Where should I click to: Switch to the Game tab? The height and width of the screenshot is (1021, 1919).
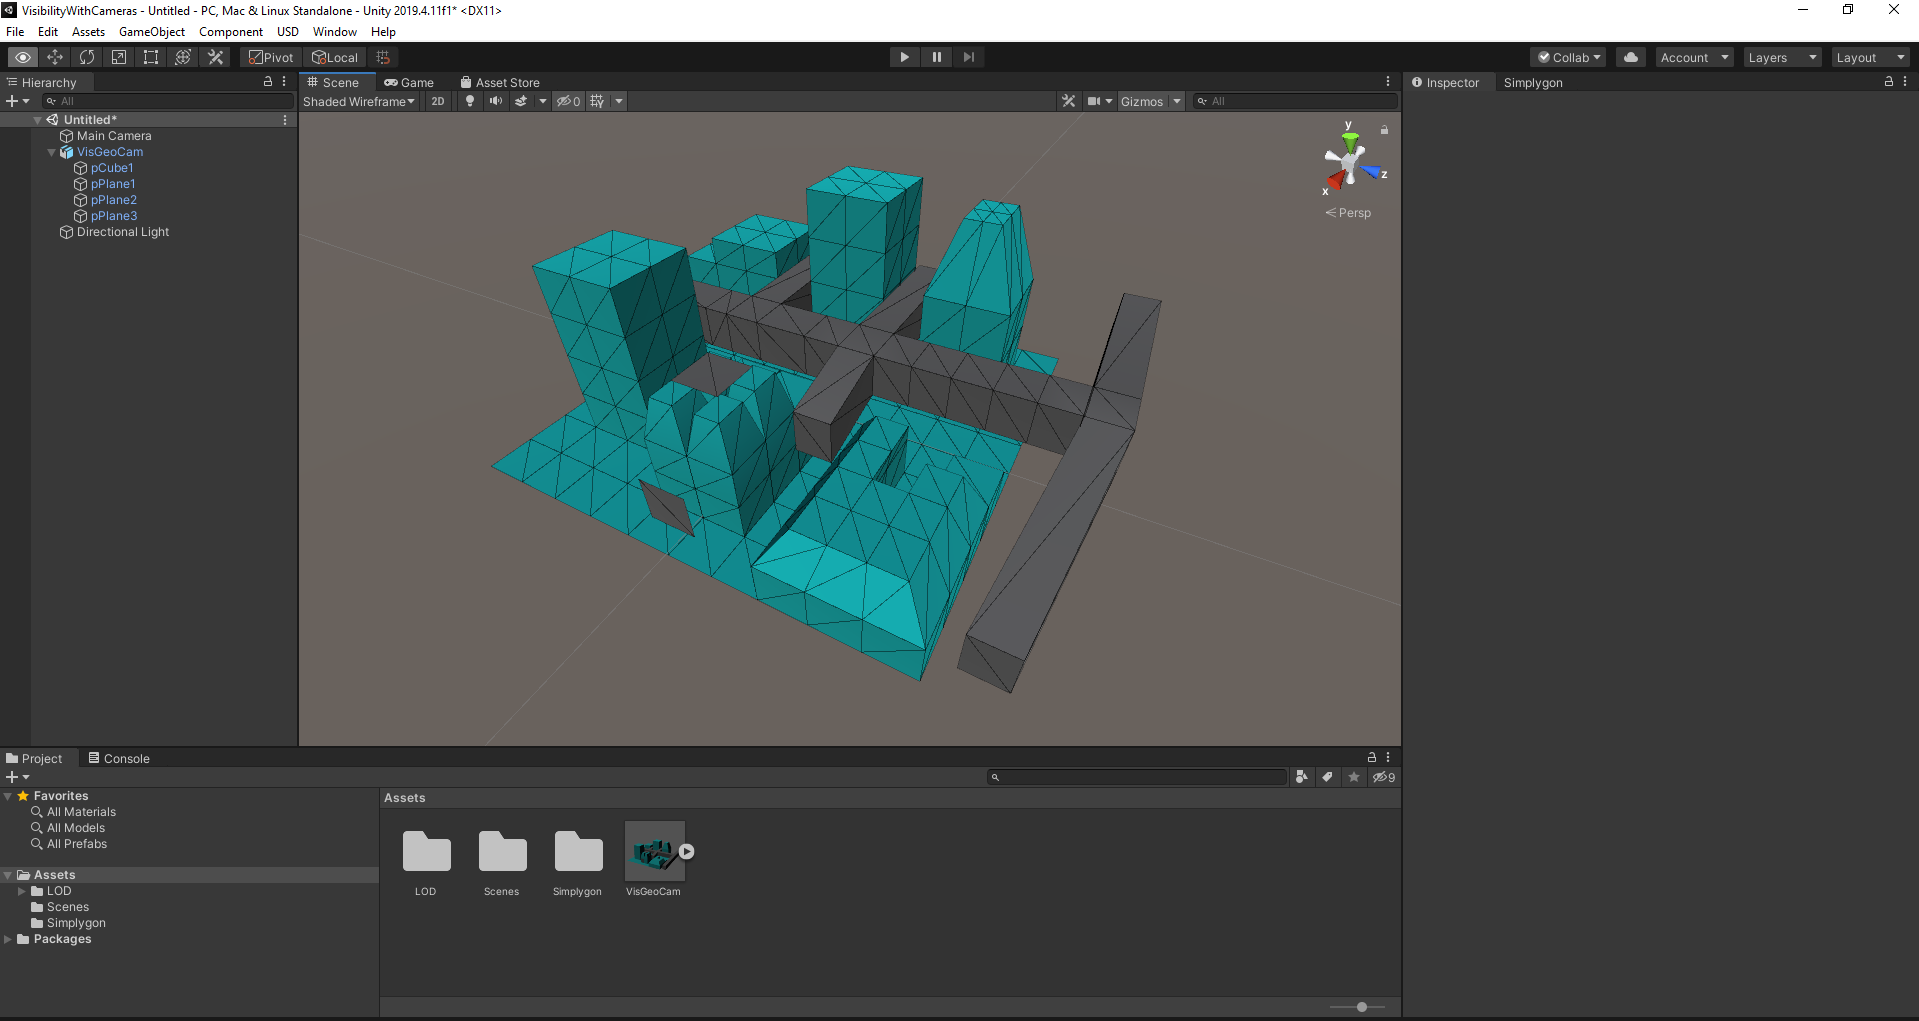409,82
